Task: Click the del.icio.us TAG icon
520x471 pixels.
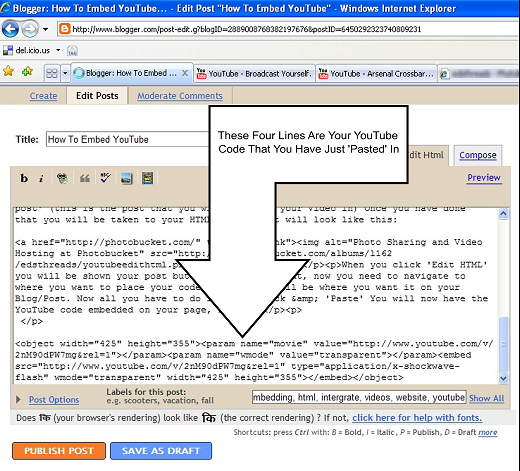Action: click(72, 51)
